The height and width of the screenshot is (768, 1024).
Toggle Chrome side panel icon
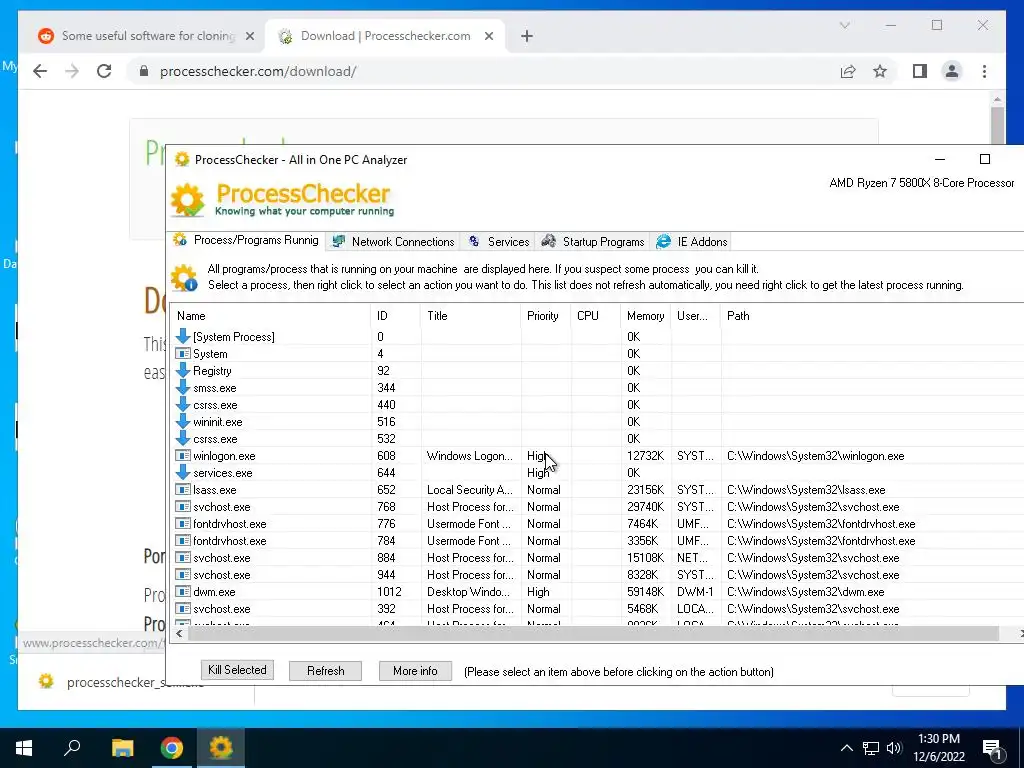tap(920, 71)
